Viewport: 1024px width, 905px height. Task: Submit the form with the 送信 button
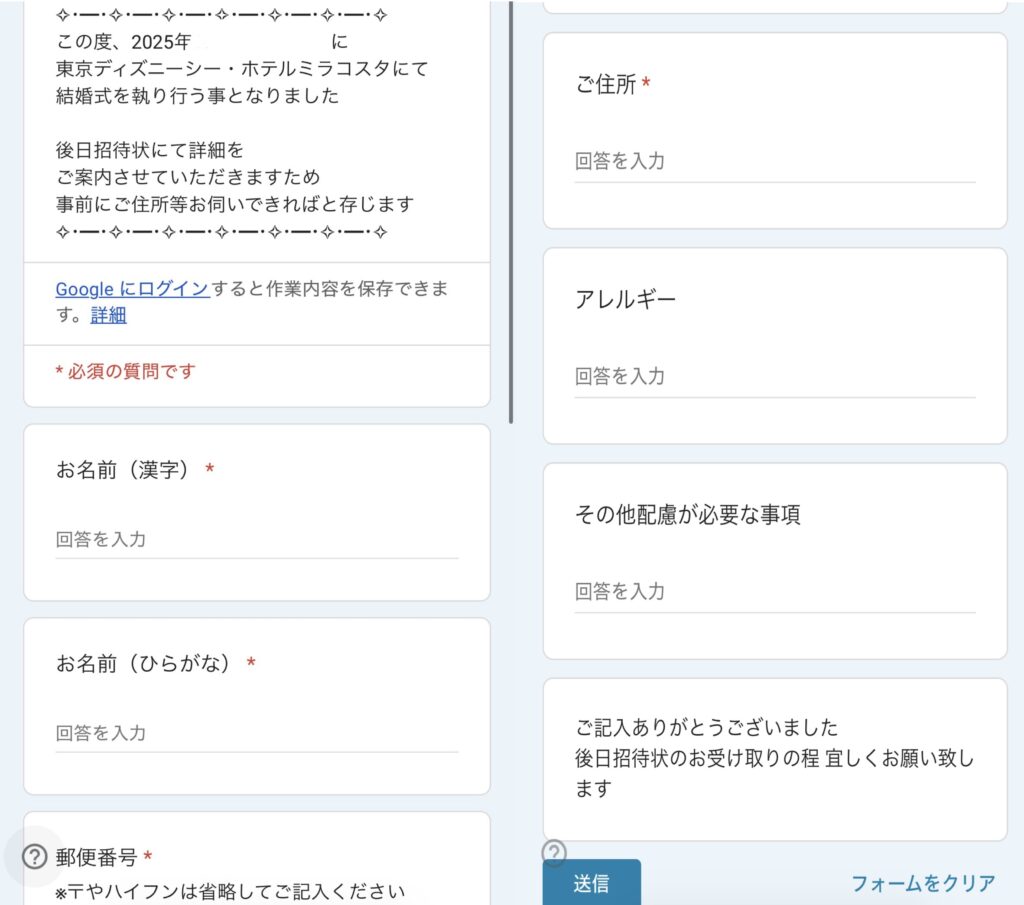tap(591, 883)
